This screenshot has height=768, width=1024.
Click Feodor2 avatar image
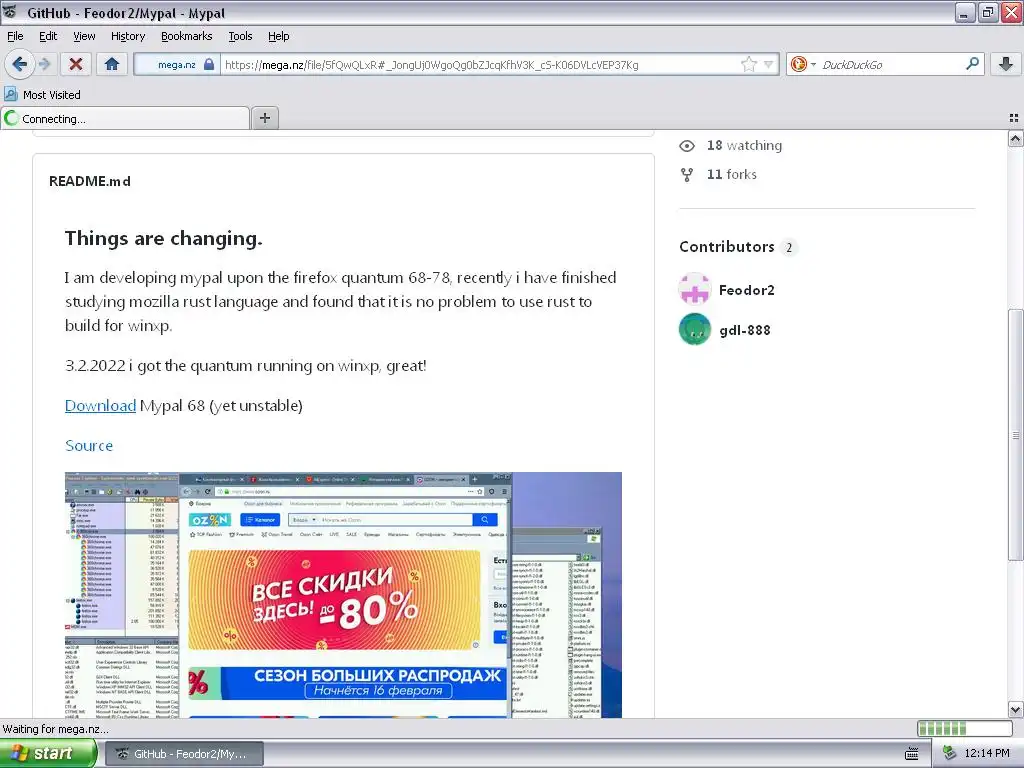point(695,289)
